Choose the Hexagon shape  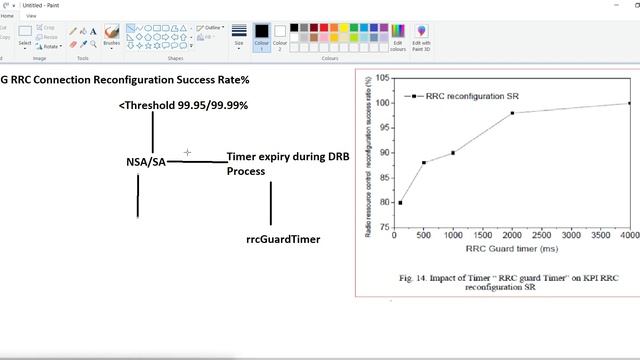coord(157,37)
